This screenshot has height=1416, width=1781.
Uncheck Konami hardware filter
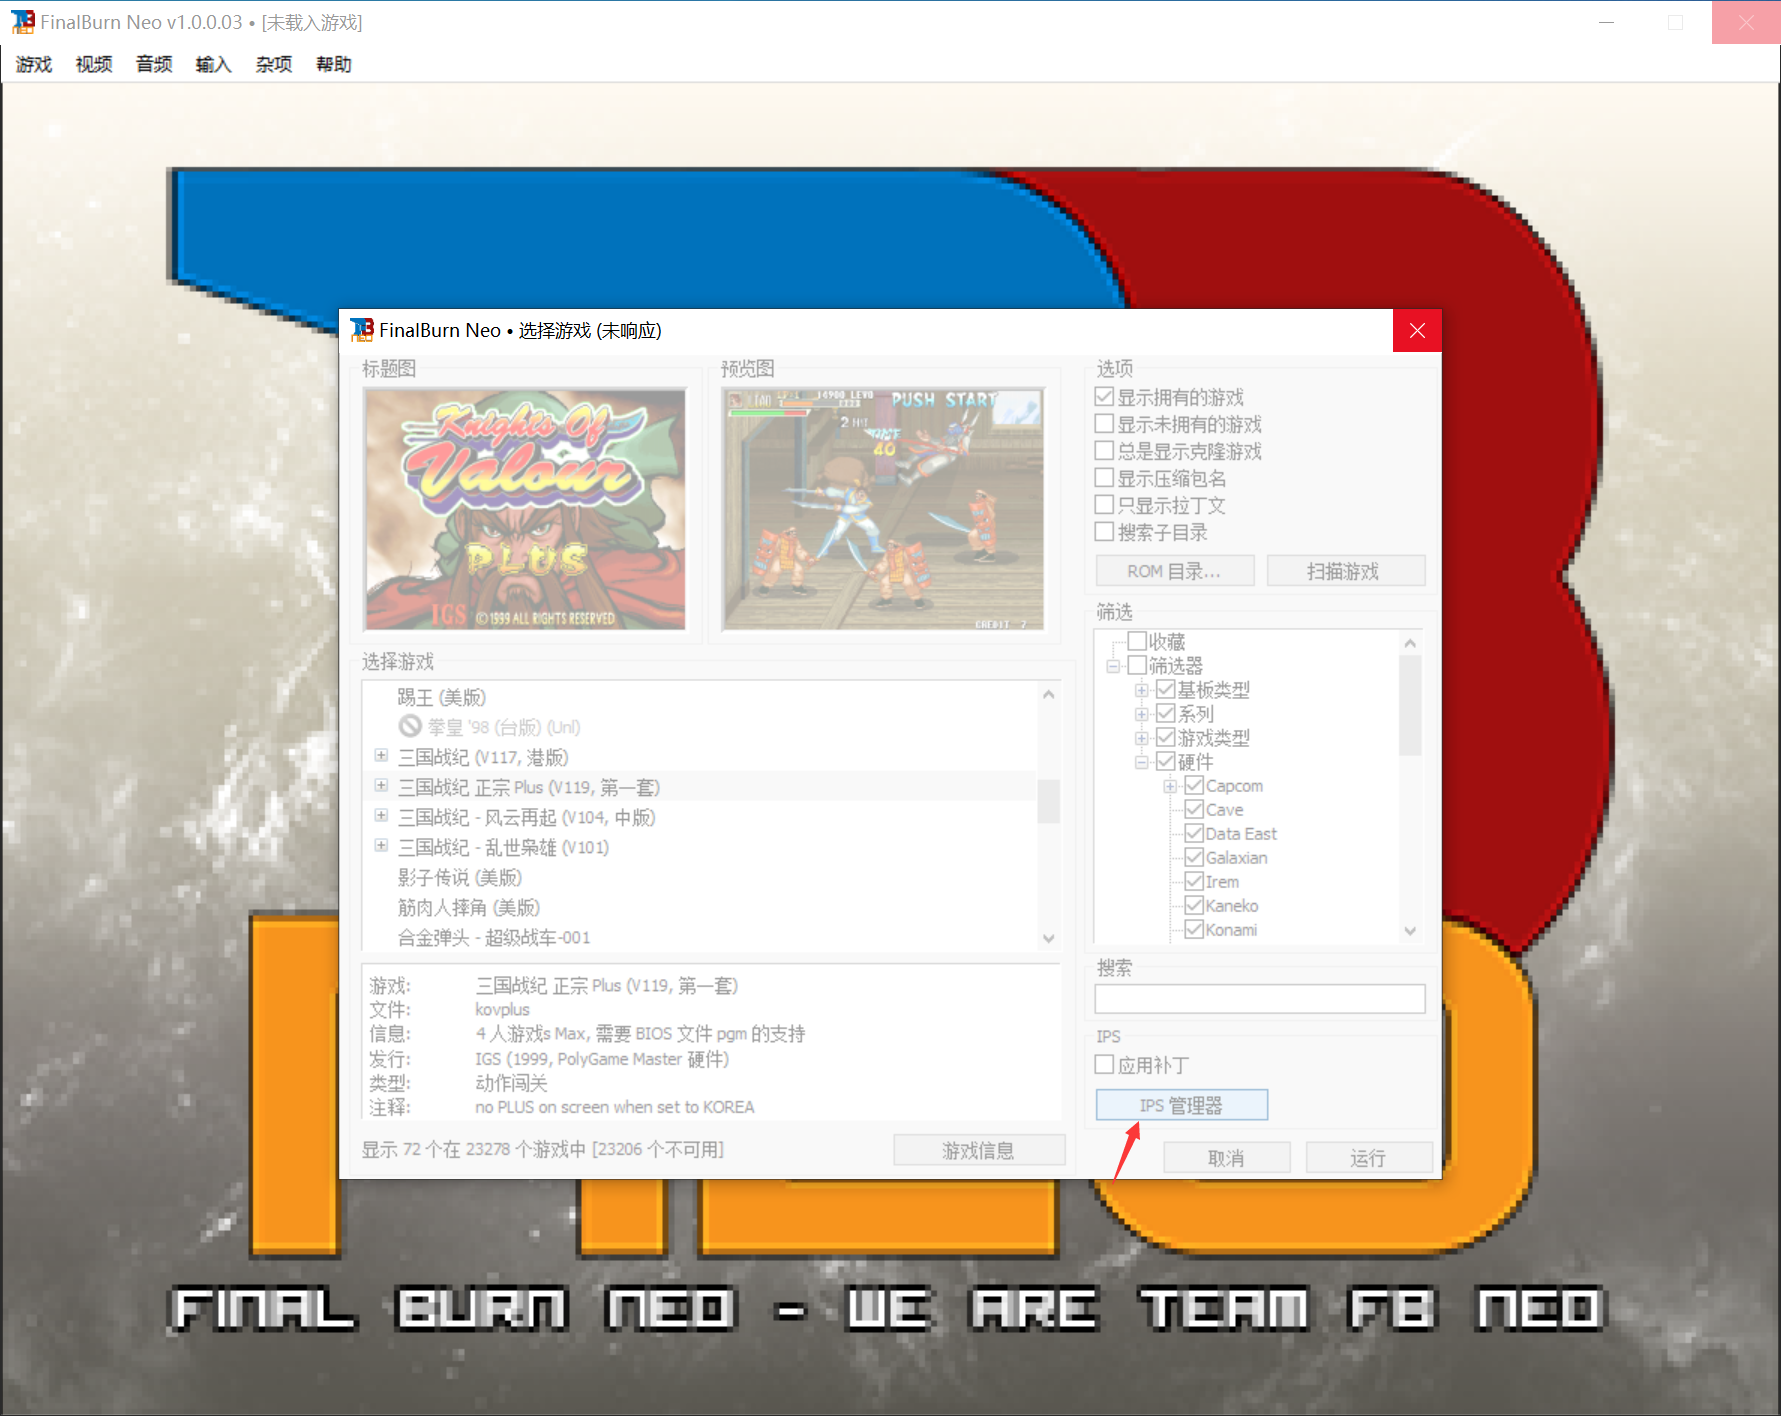coord(1193,929)
